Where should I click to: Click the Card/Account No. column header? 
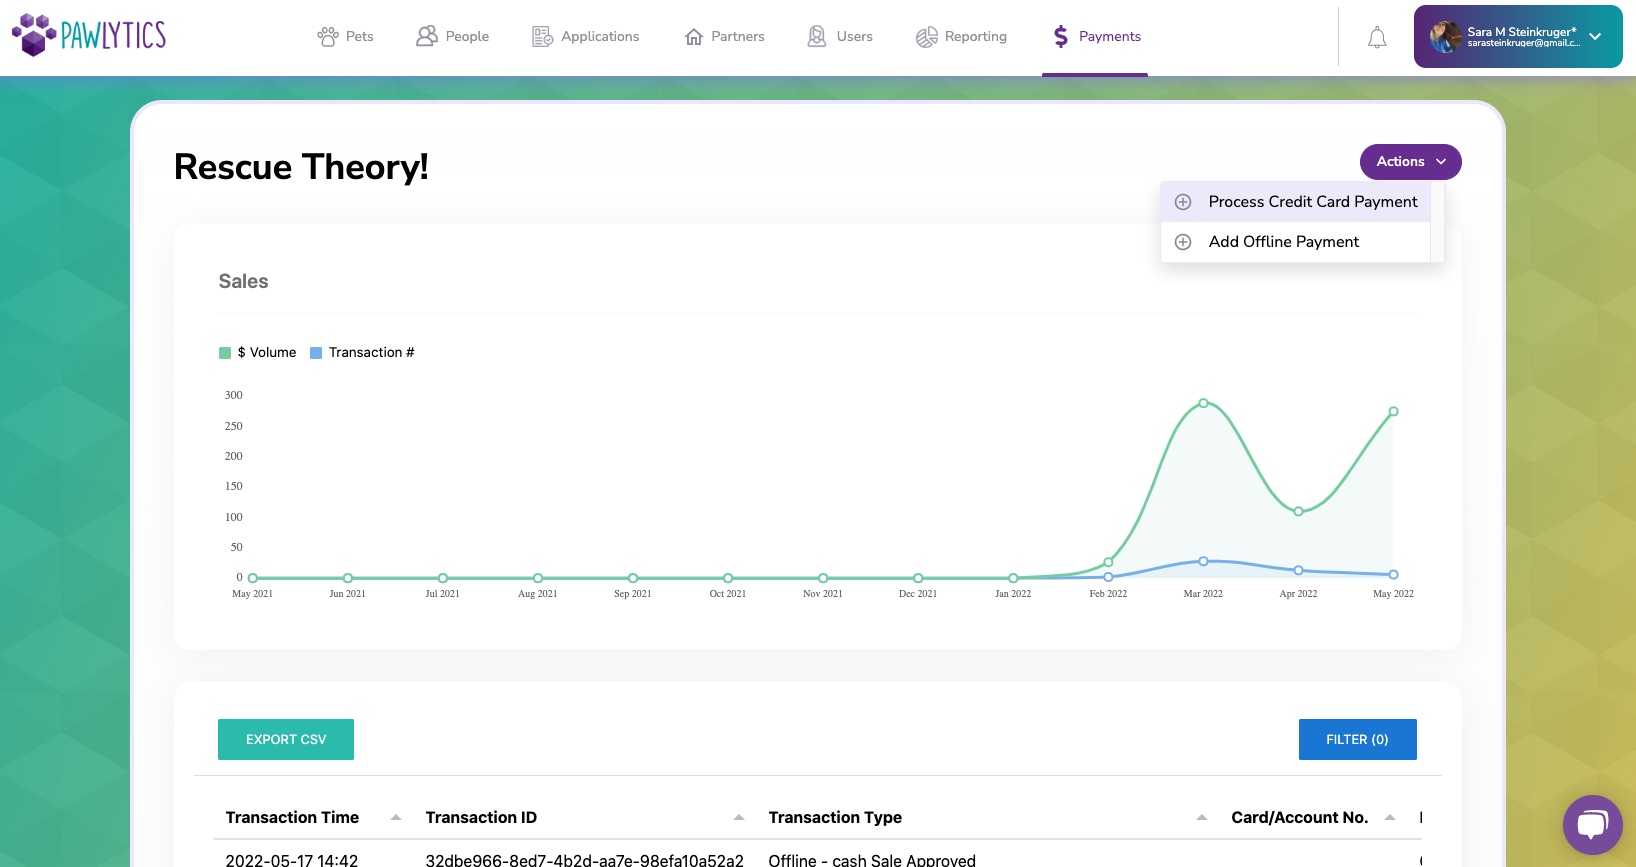1299,818
